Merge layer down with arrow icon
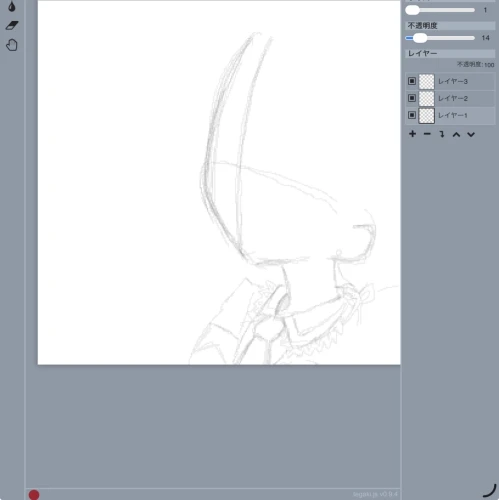499x500 pixels. coord(442,134)
